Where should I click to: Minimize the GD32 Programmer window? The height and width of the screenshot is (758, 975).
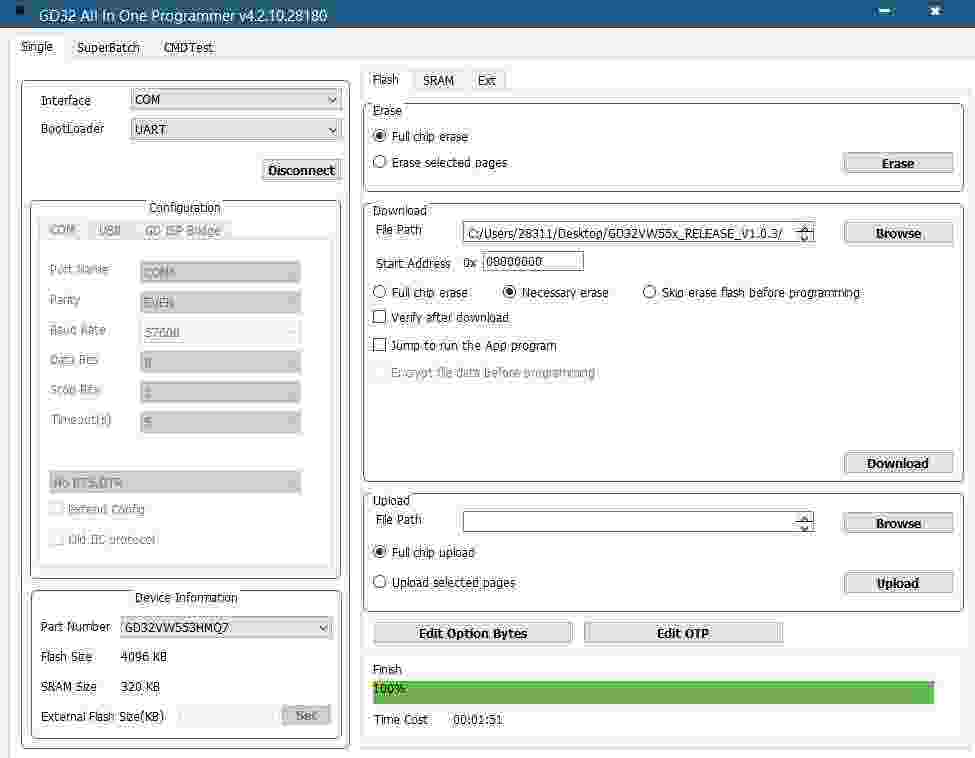click(x=885, y=11)
